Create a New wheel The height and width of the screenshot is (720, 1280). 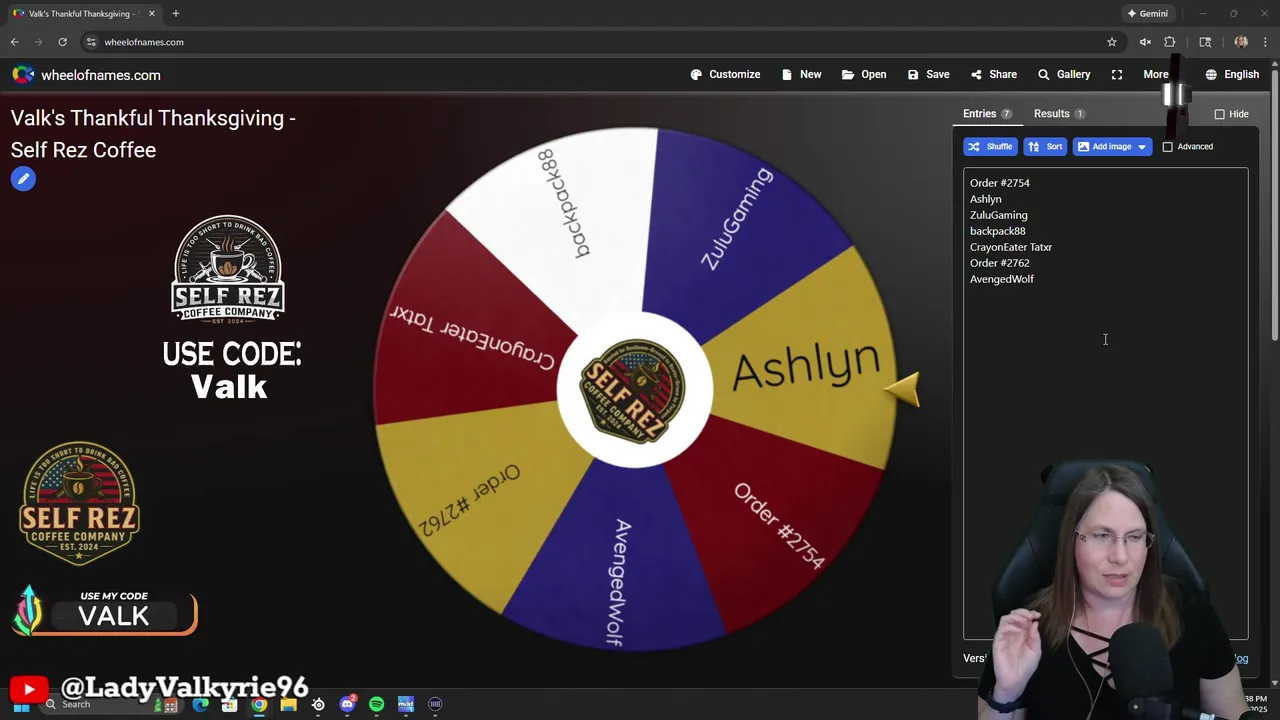tap(801, 74)
